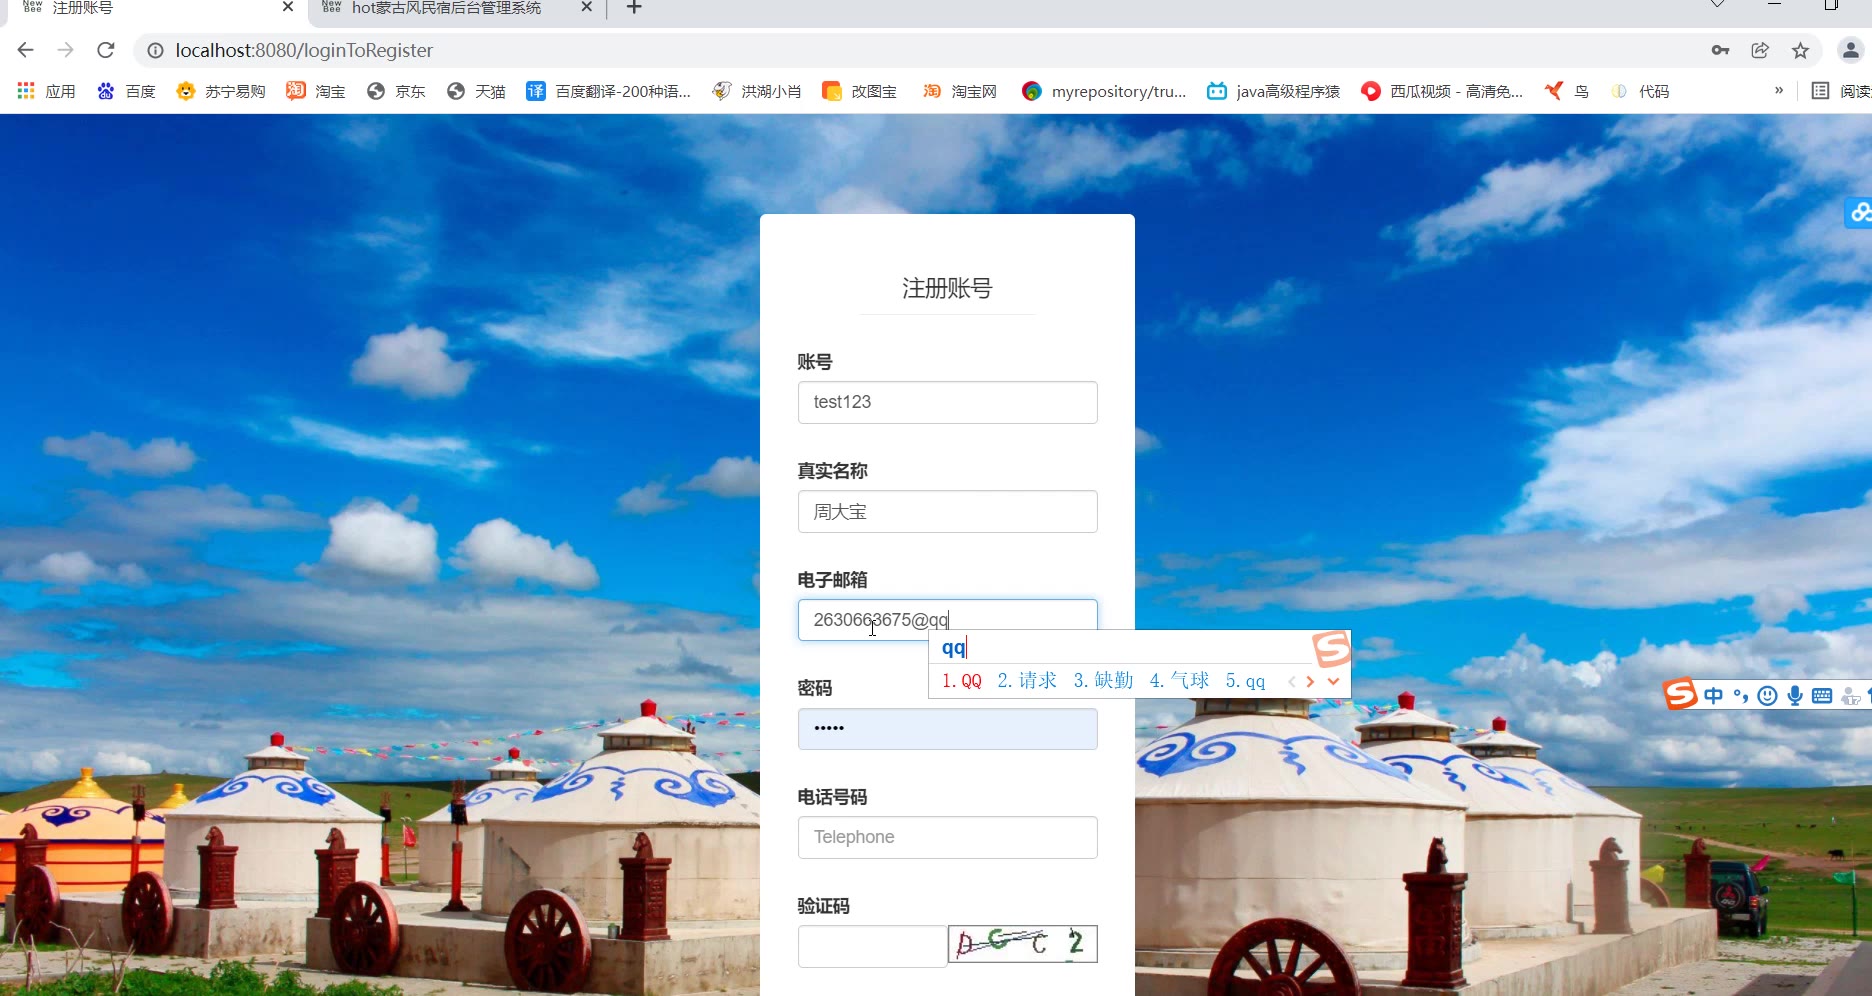Expand the IME candidate list

tap(1333, 681)
